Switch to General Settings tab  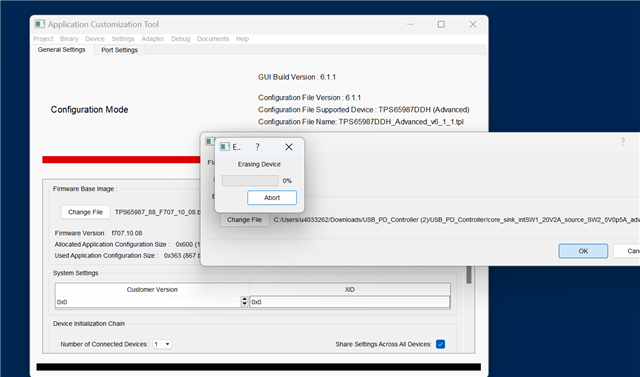[62, 49]
